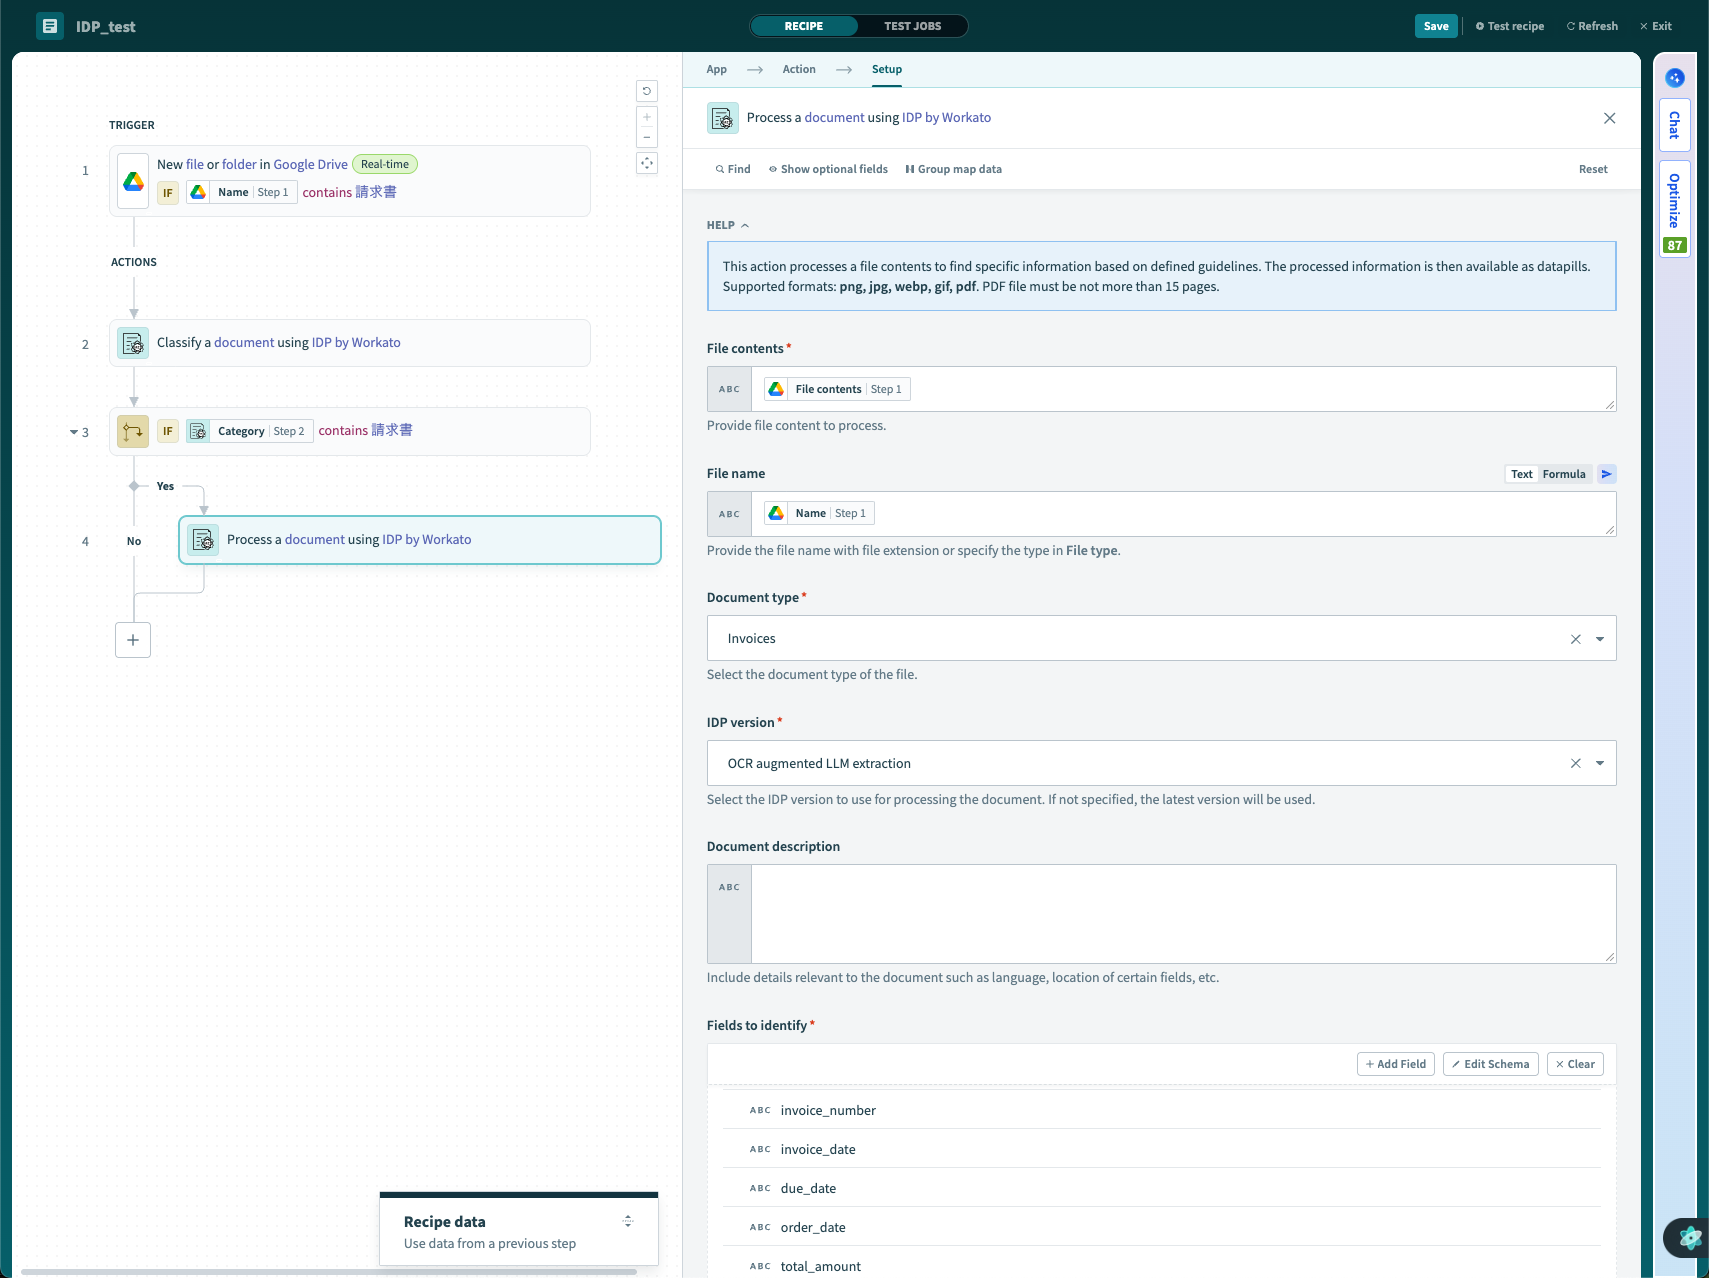
Task: Collapse the HELP section
Action: point(728,225)
